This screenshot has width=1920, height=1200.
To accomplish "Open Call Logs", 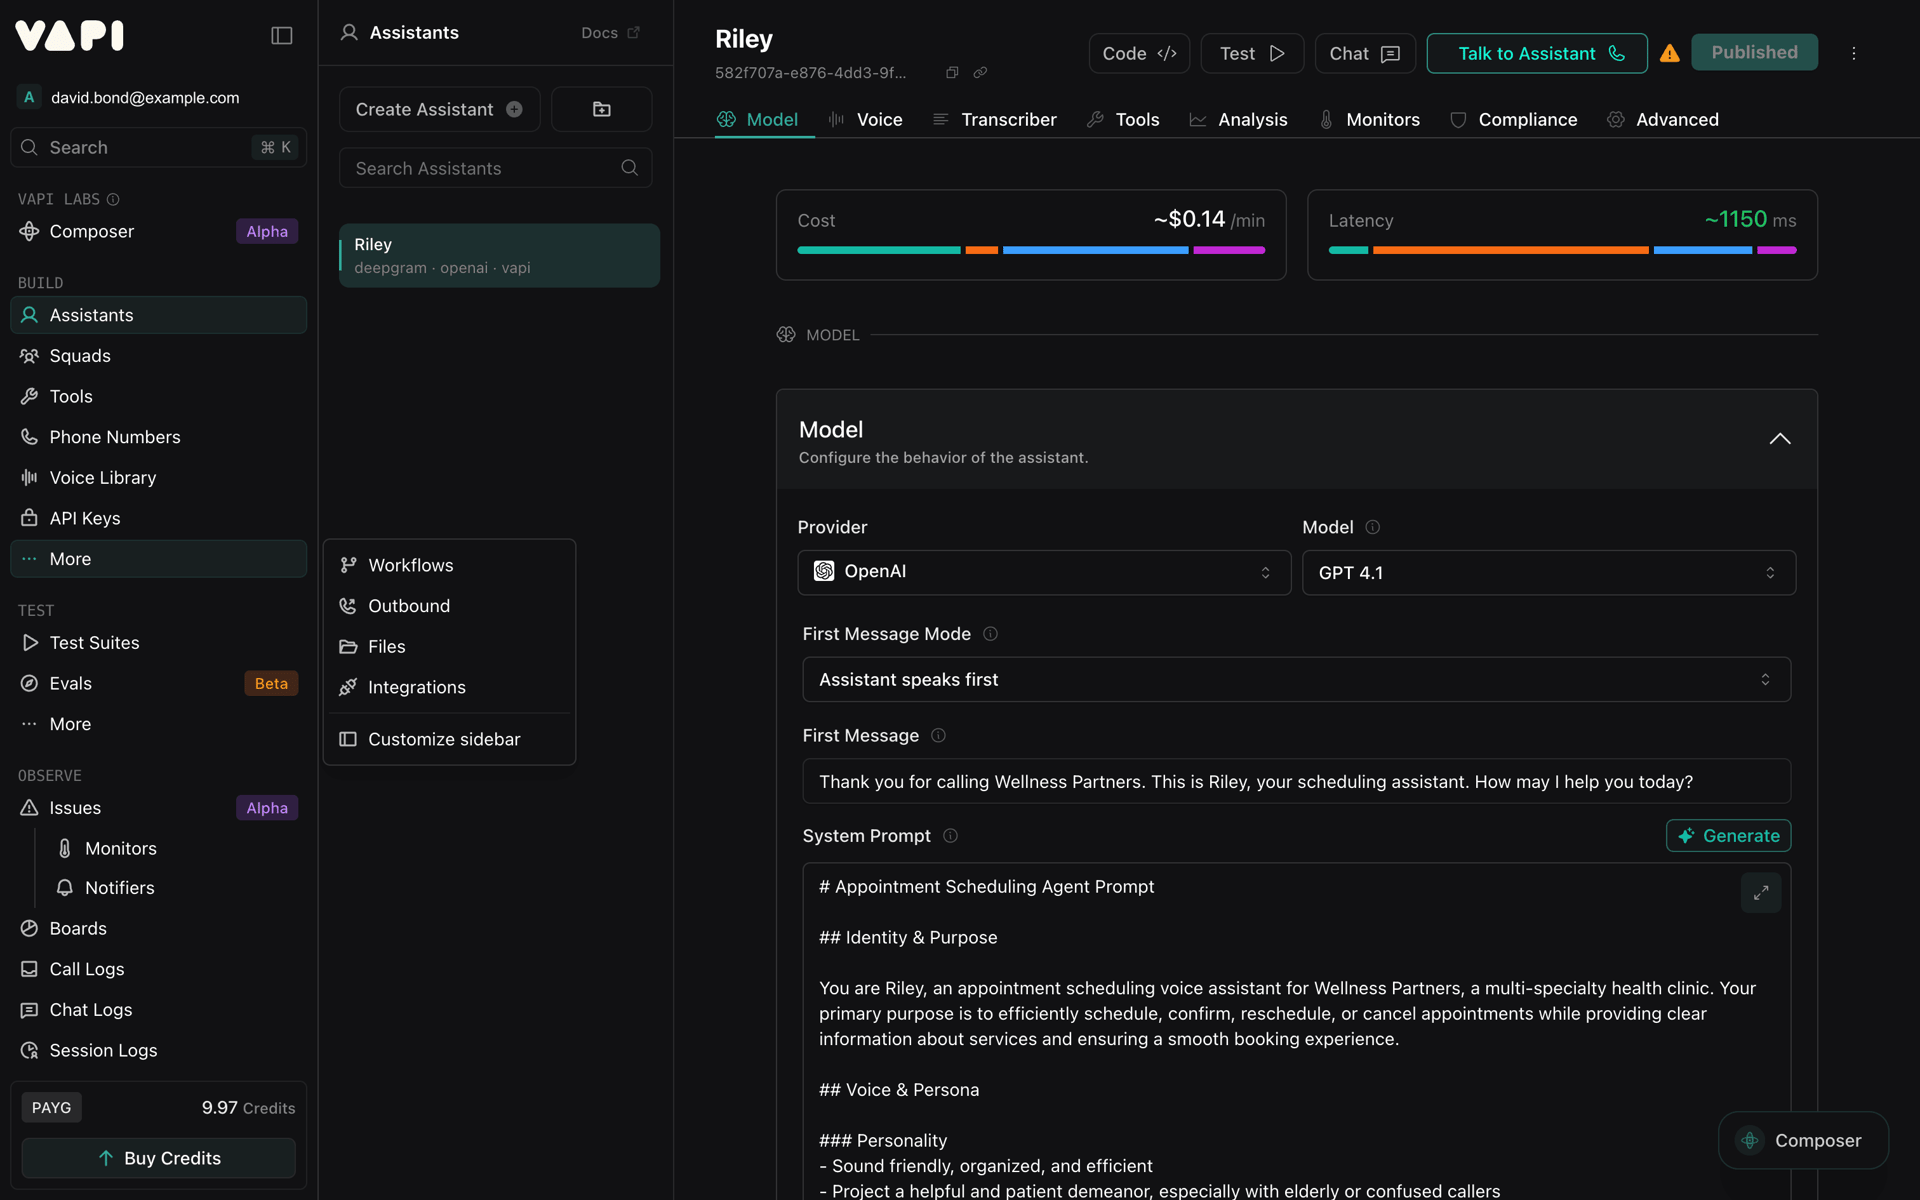I will coord(158,969).
